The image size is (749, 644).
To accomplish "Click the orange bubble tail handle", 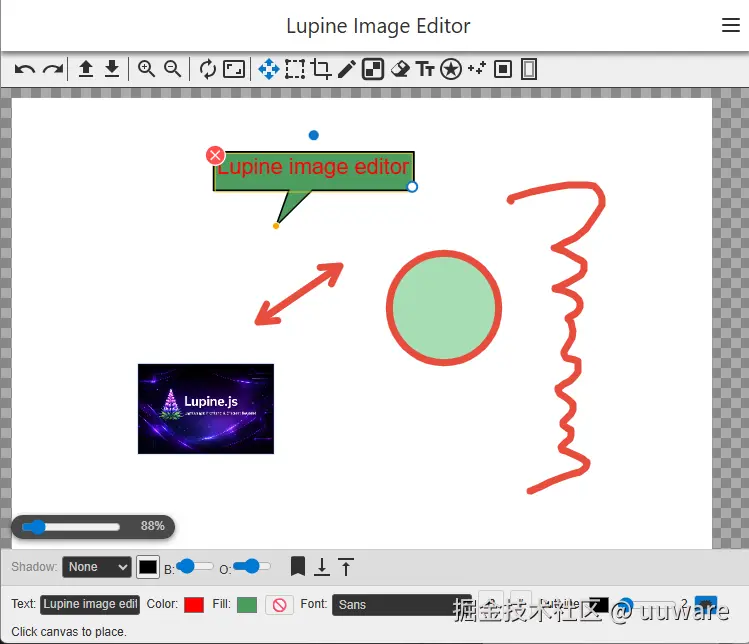I will pos(276,226).
